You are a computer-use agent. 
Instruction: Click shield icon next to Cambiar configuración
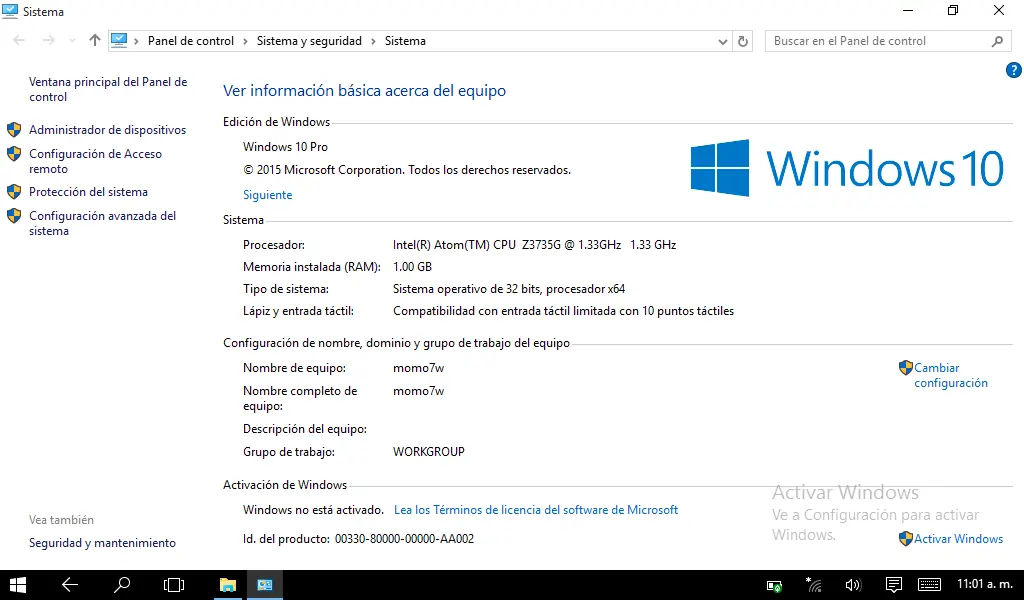pos(905,368)
